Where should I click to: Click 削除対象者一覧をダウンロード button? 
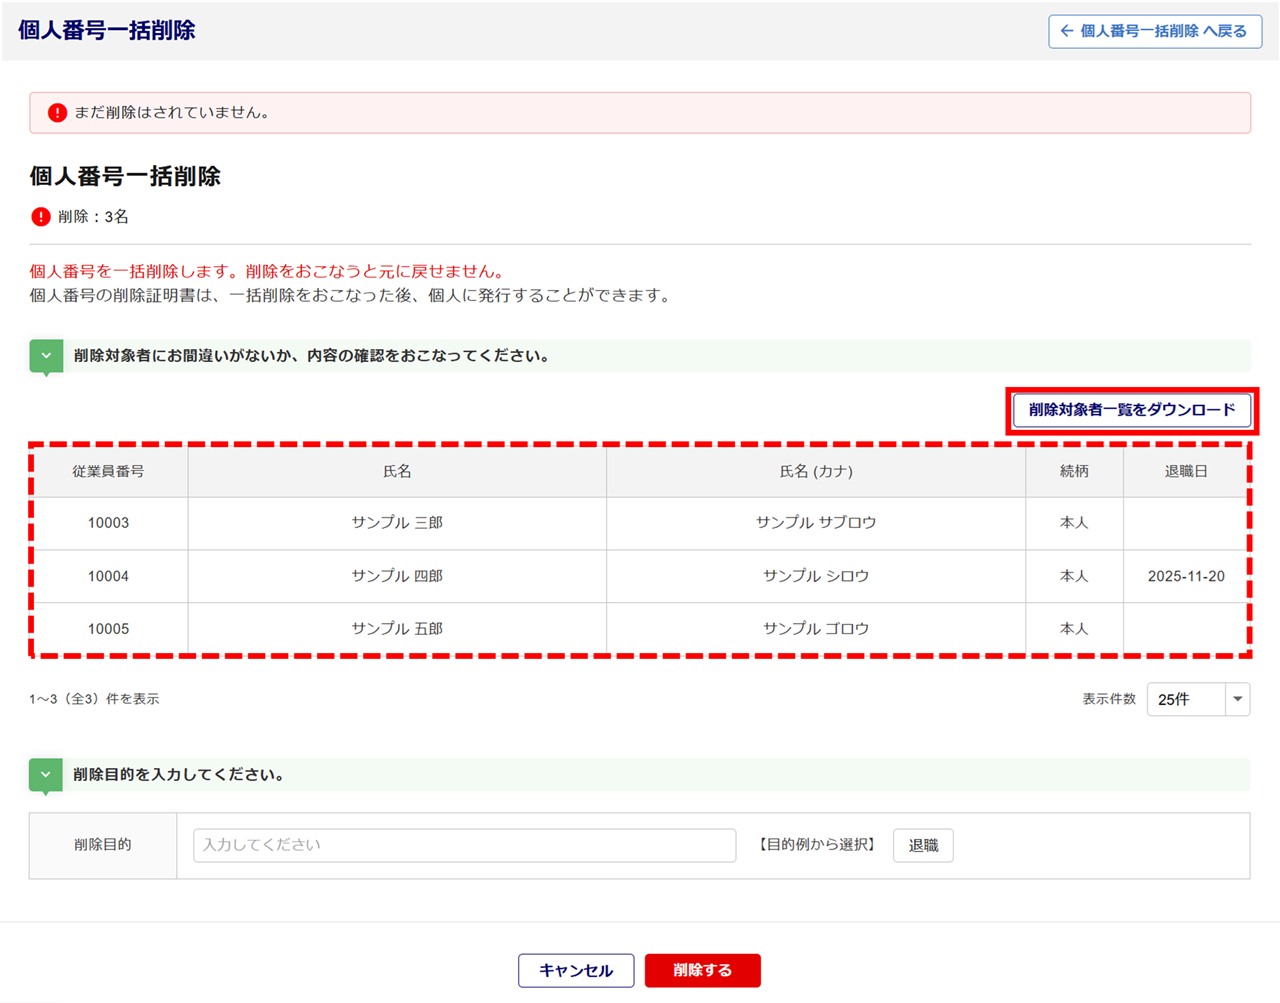tap(1131, 410)
